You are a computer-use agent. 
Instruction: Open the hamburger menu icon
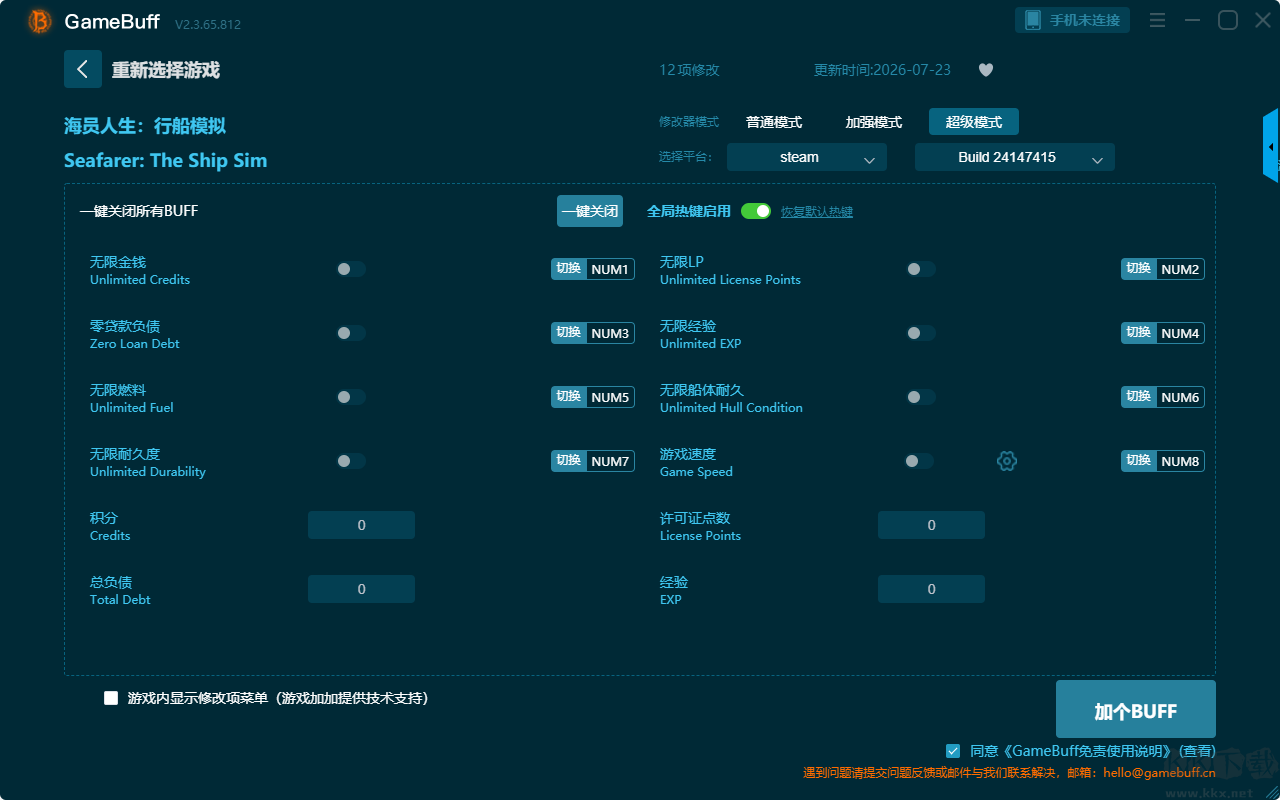click(x=1157, y=20)
